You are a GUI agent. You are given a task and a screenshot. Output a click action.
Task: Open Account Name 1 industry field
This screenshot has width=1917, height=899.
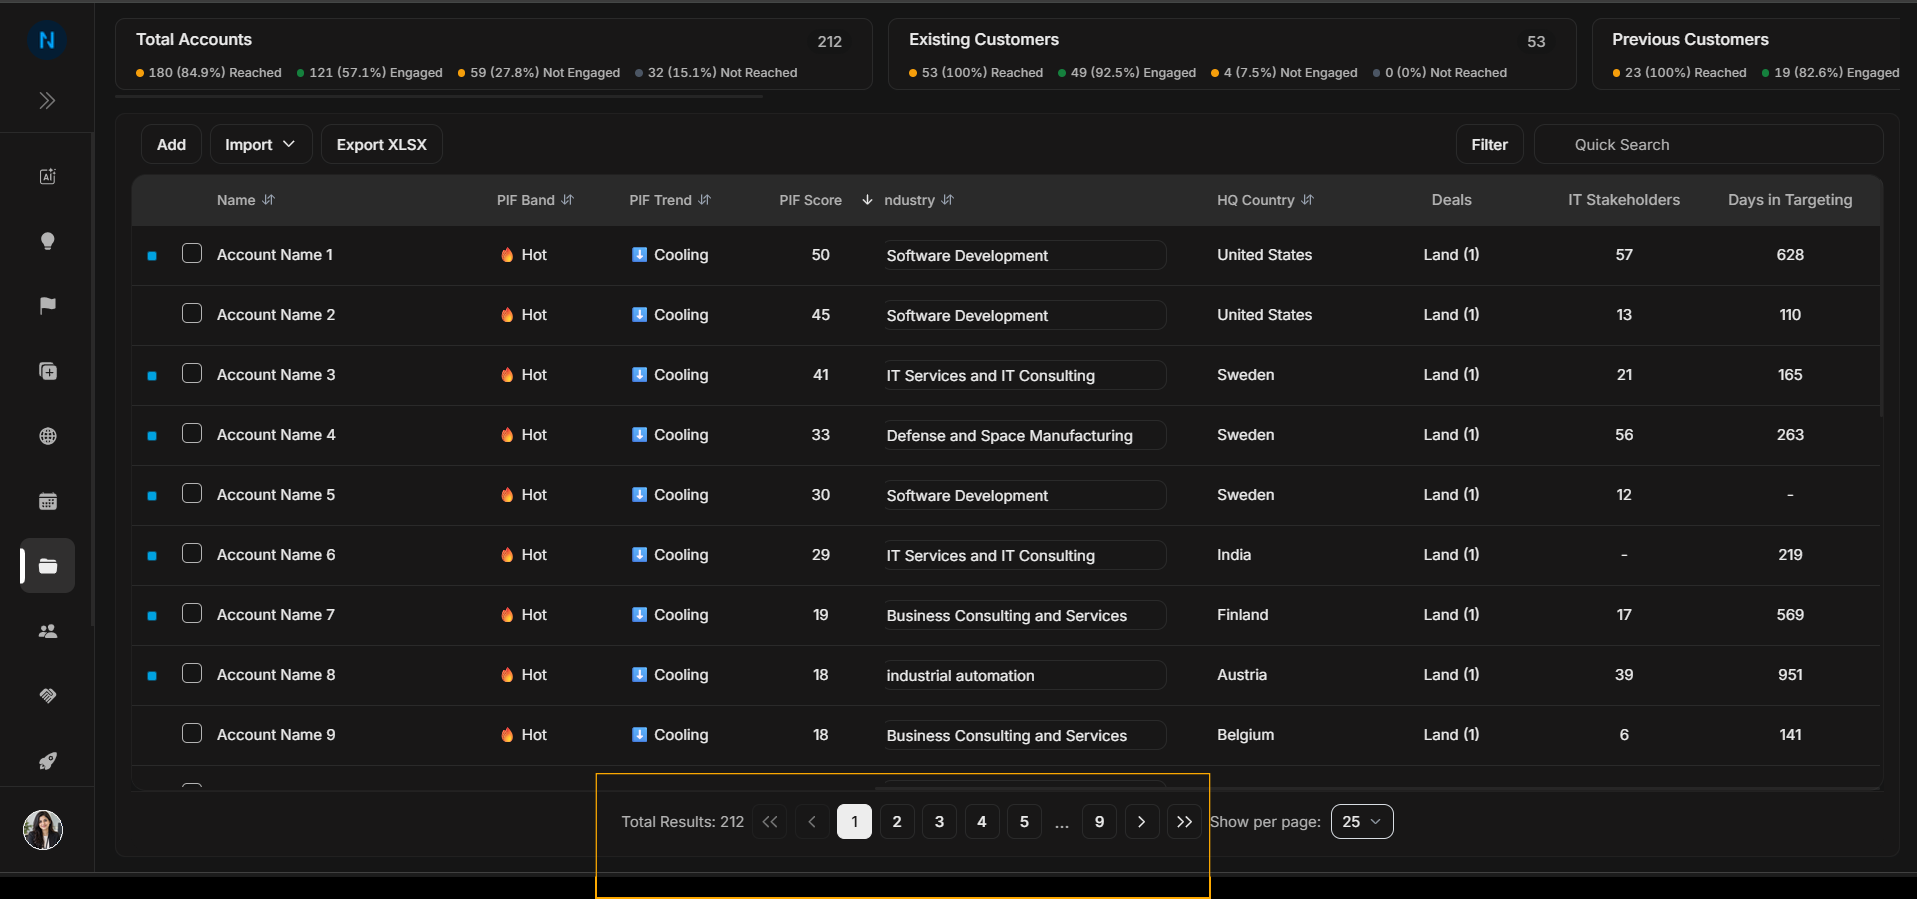[1024, 255]
